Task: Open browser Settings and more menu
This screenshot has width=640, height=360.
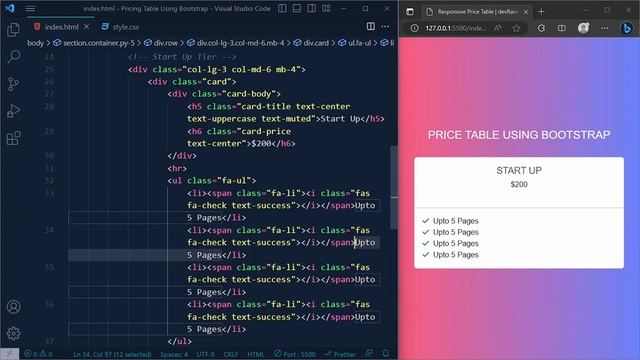Action: [604, 28]
